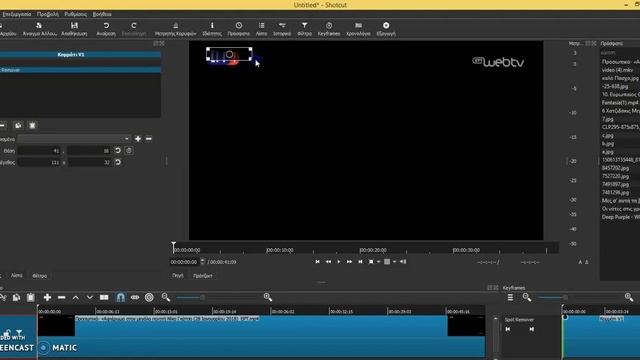Save preset with the plus button

[x=138, y=139]
